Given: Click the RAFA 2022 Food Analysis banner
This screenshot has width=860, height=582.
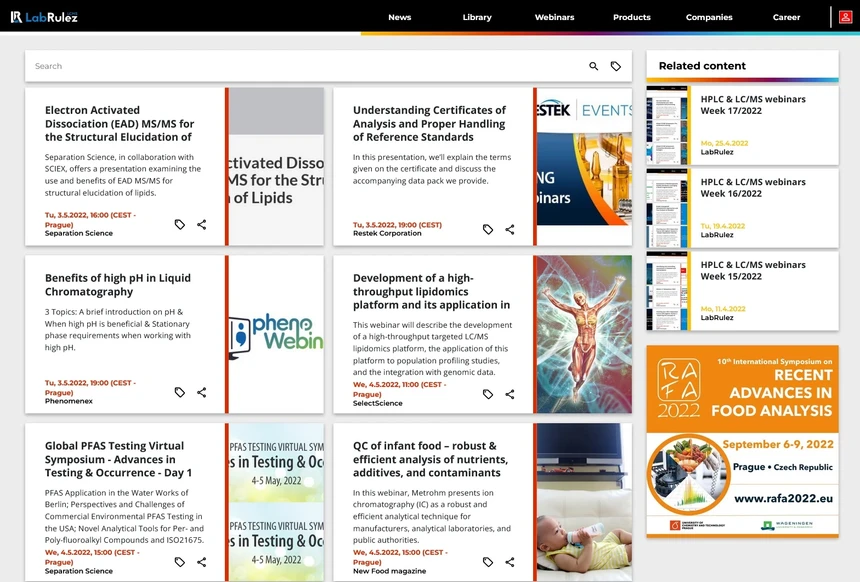Looking at the screenshot, I should [743, 441].
